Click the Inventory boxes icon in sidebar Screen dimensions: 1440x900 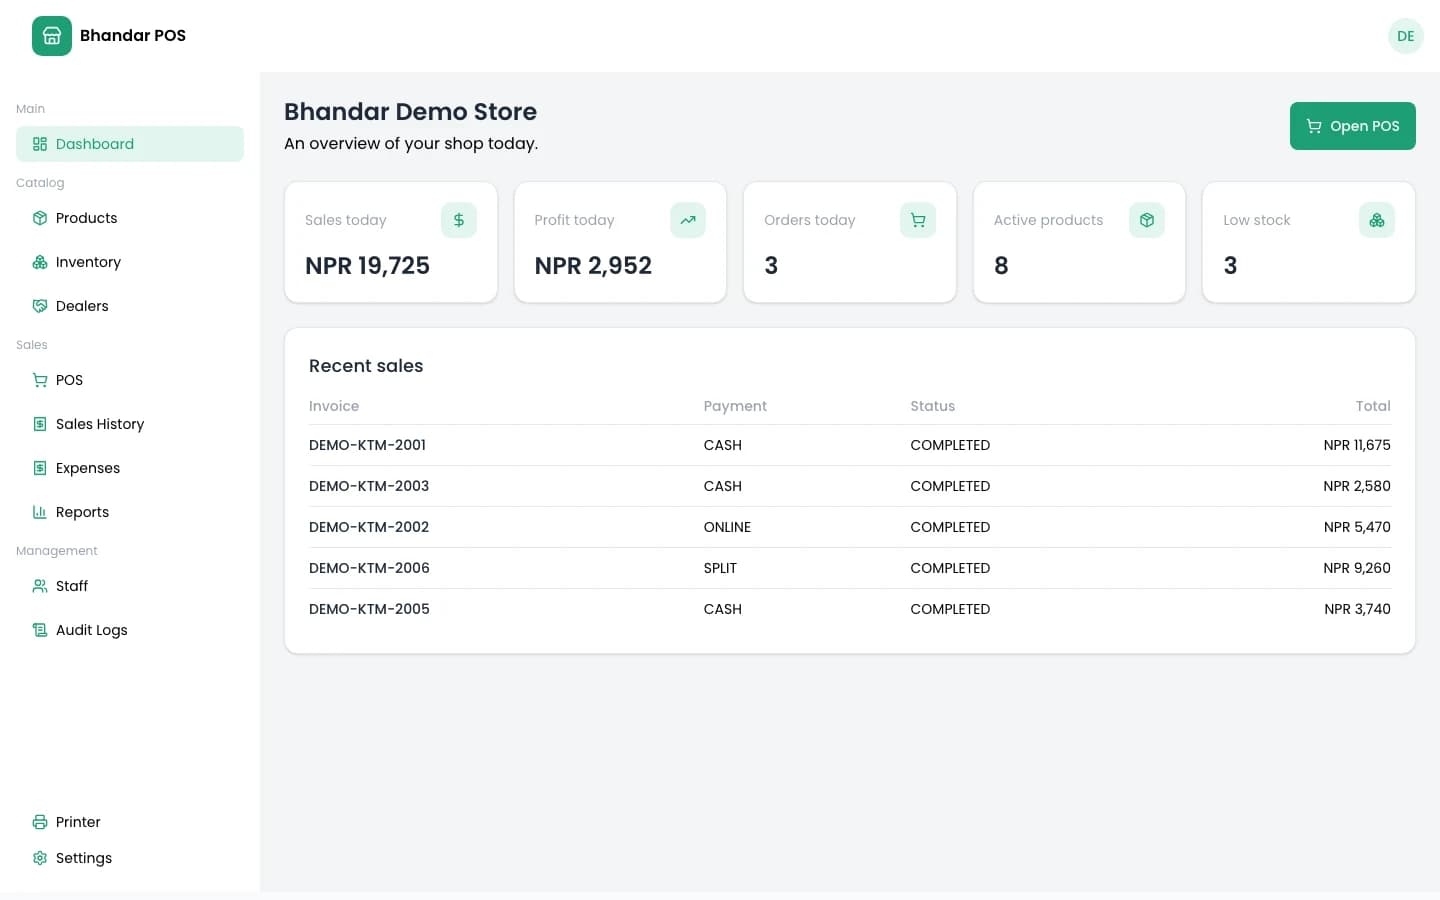click(40, 262)
